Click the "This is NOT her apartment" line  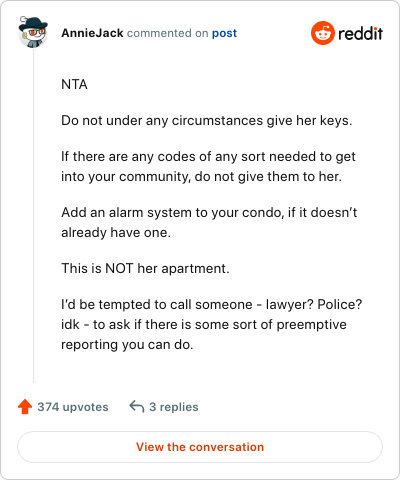(x=145, y=268)
